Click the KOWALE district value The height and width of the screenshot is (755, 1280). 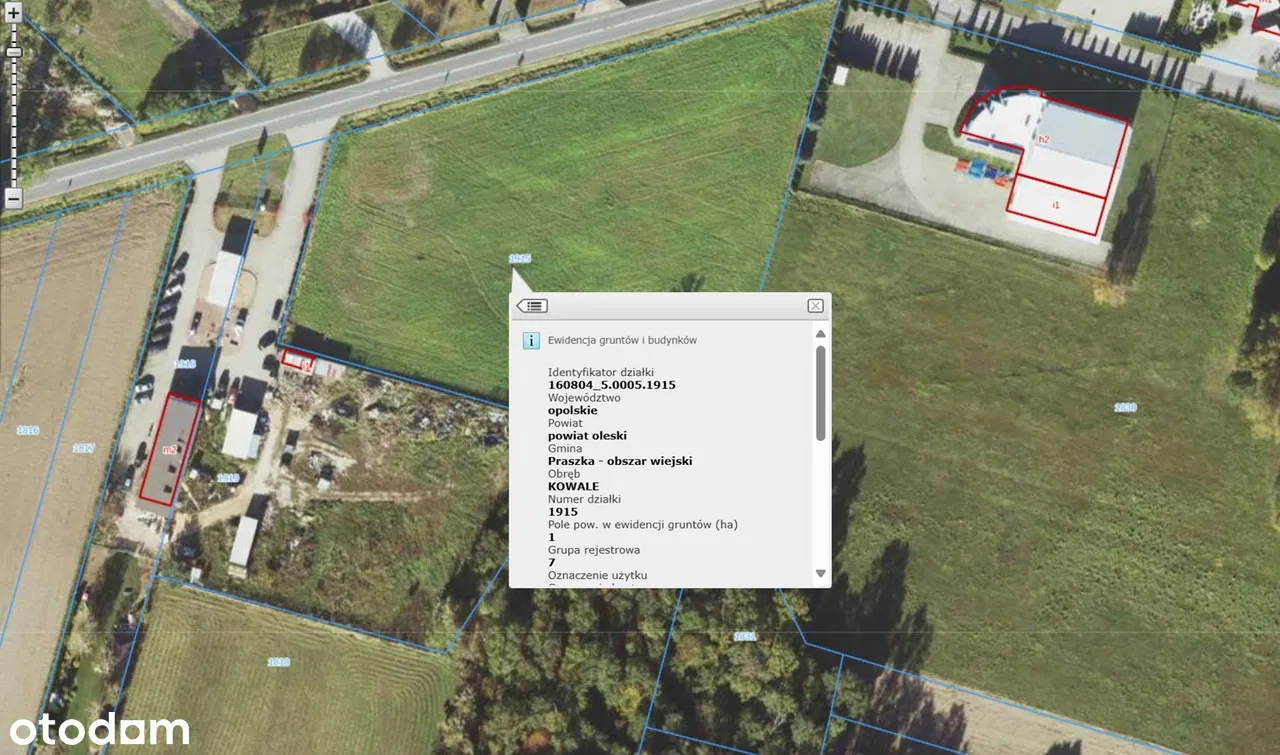pyautogui.click(x=573, y=486)
